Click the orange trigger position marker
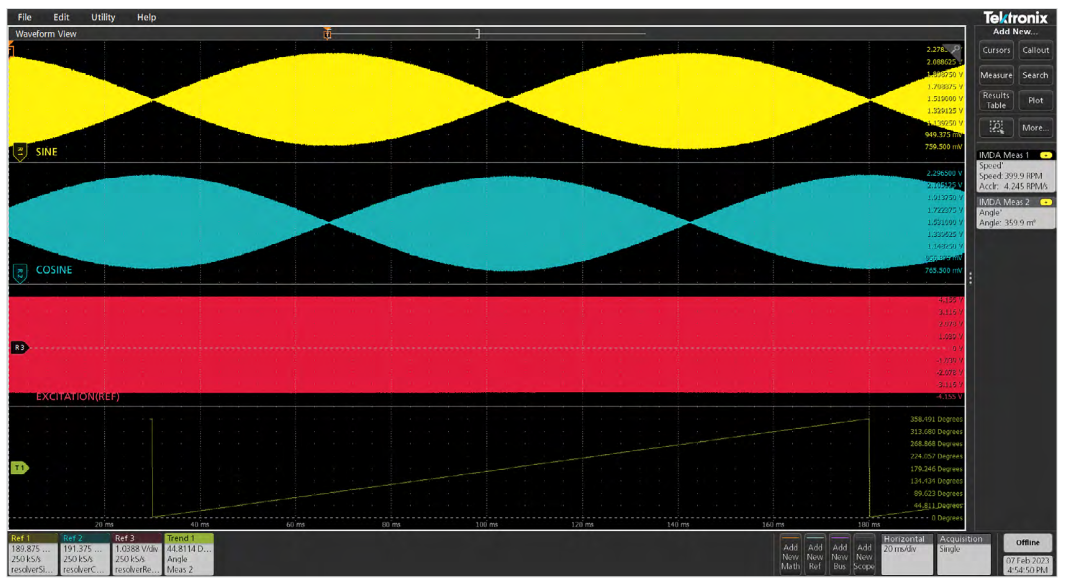This screenshot has width=1066, height=585. click(327, 34)
